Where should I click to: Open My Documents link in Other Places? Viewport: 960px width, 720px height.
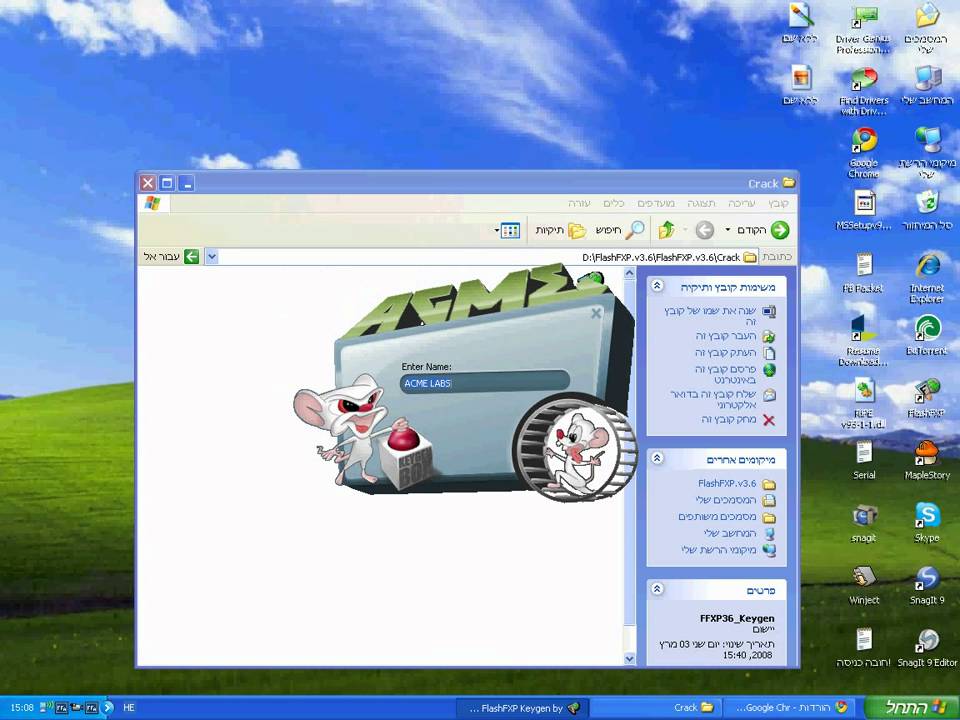[736, 500]
